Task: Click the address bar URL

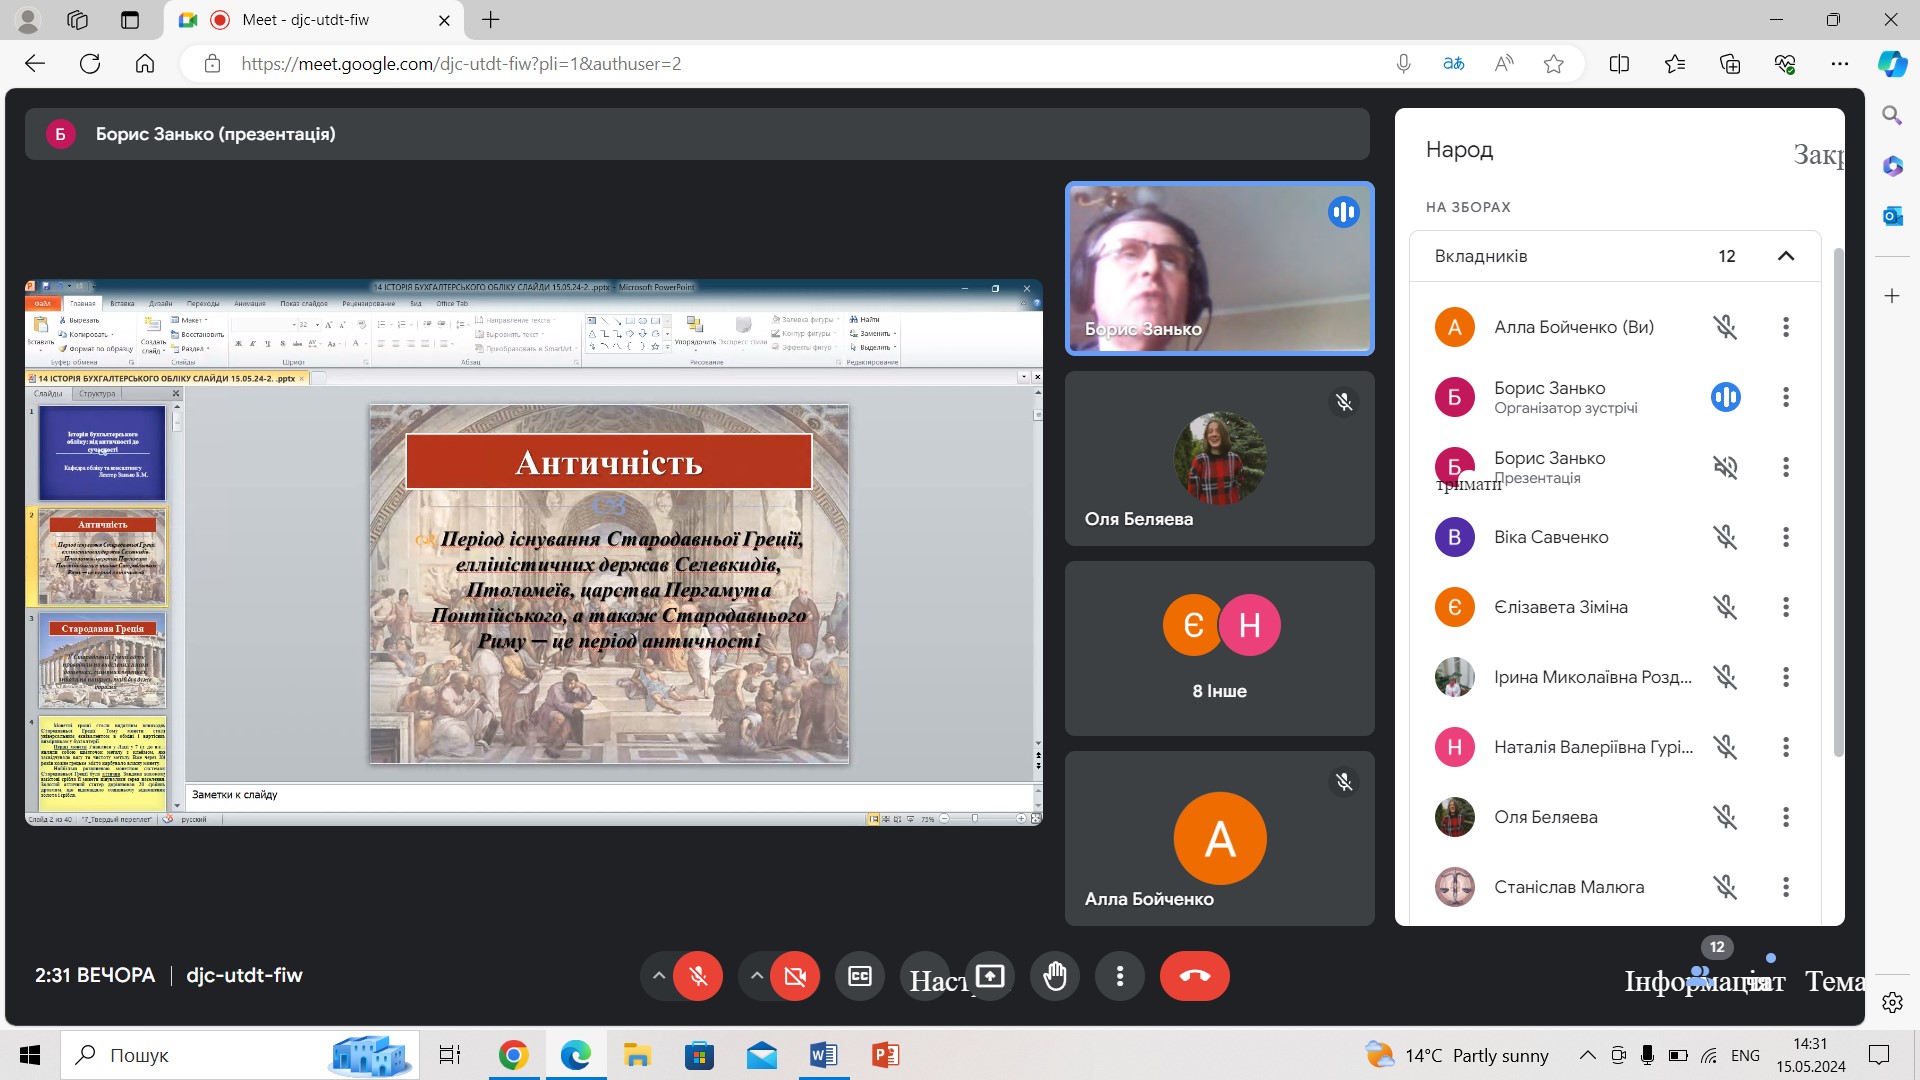Action: [461, 64]
